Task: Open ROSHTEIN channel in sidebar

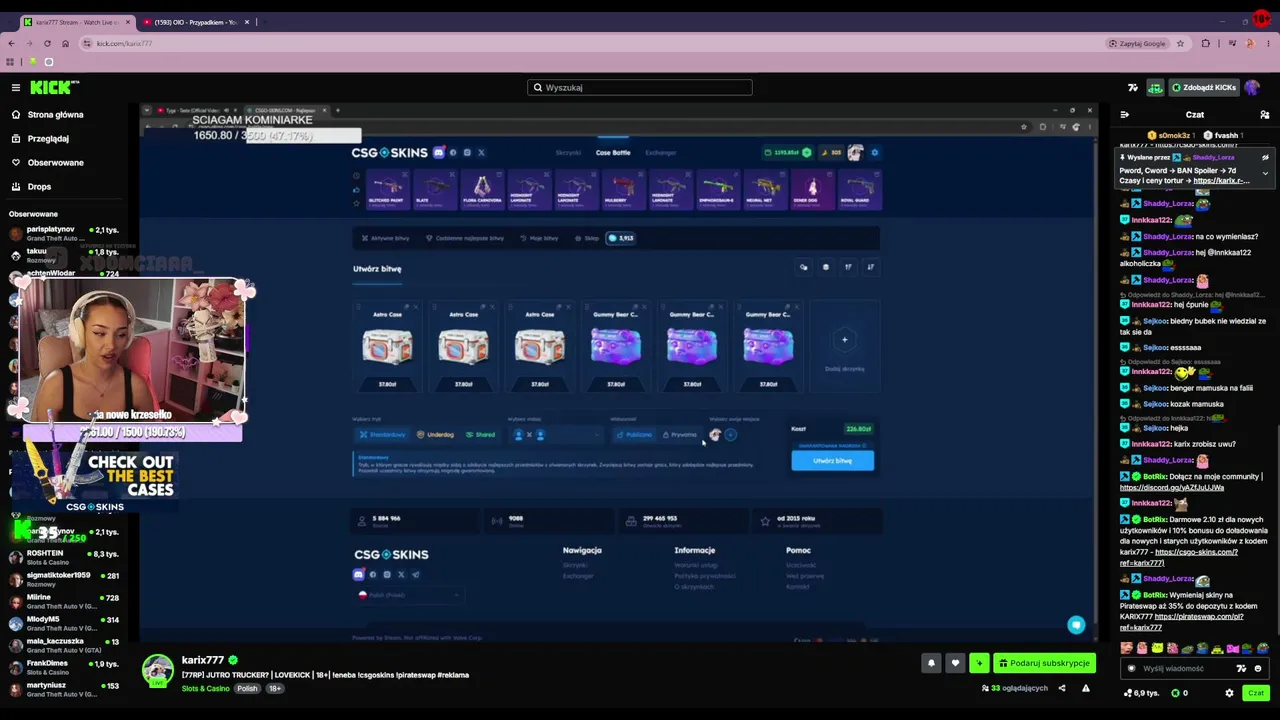Action: (65, 557)
